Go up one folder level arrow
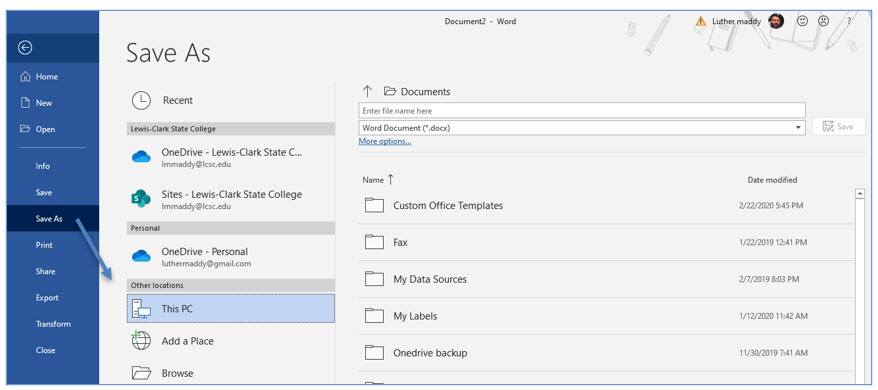 coord(367,91)
